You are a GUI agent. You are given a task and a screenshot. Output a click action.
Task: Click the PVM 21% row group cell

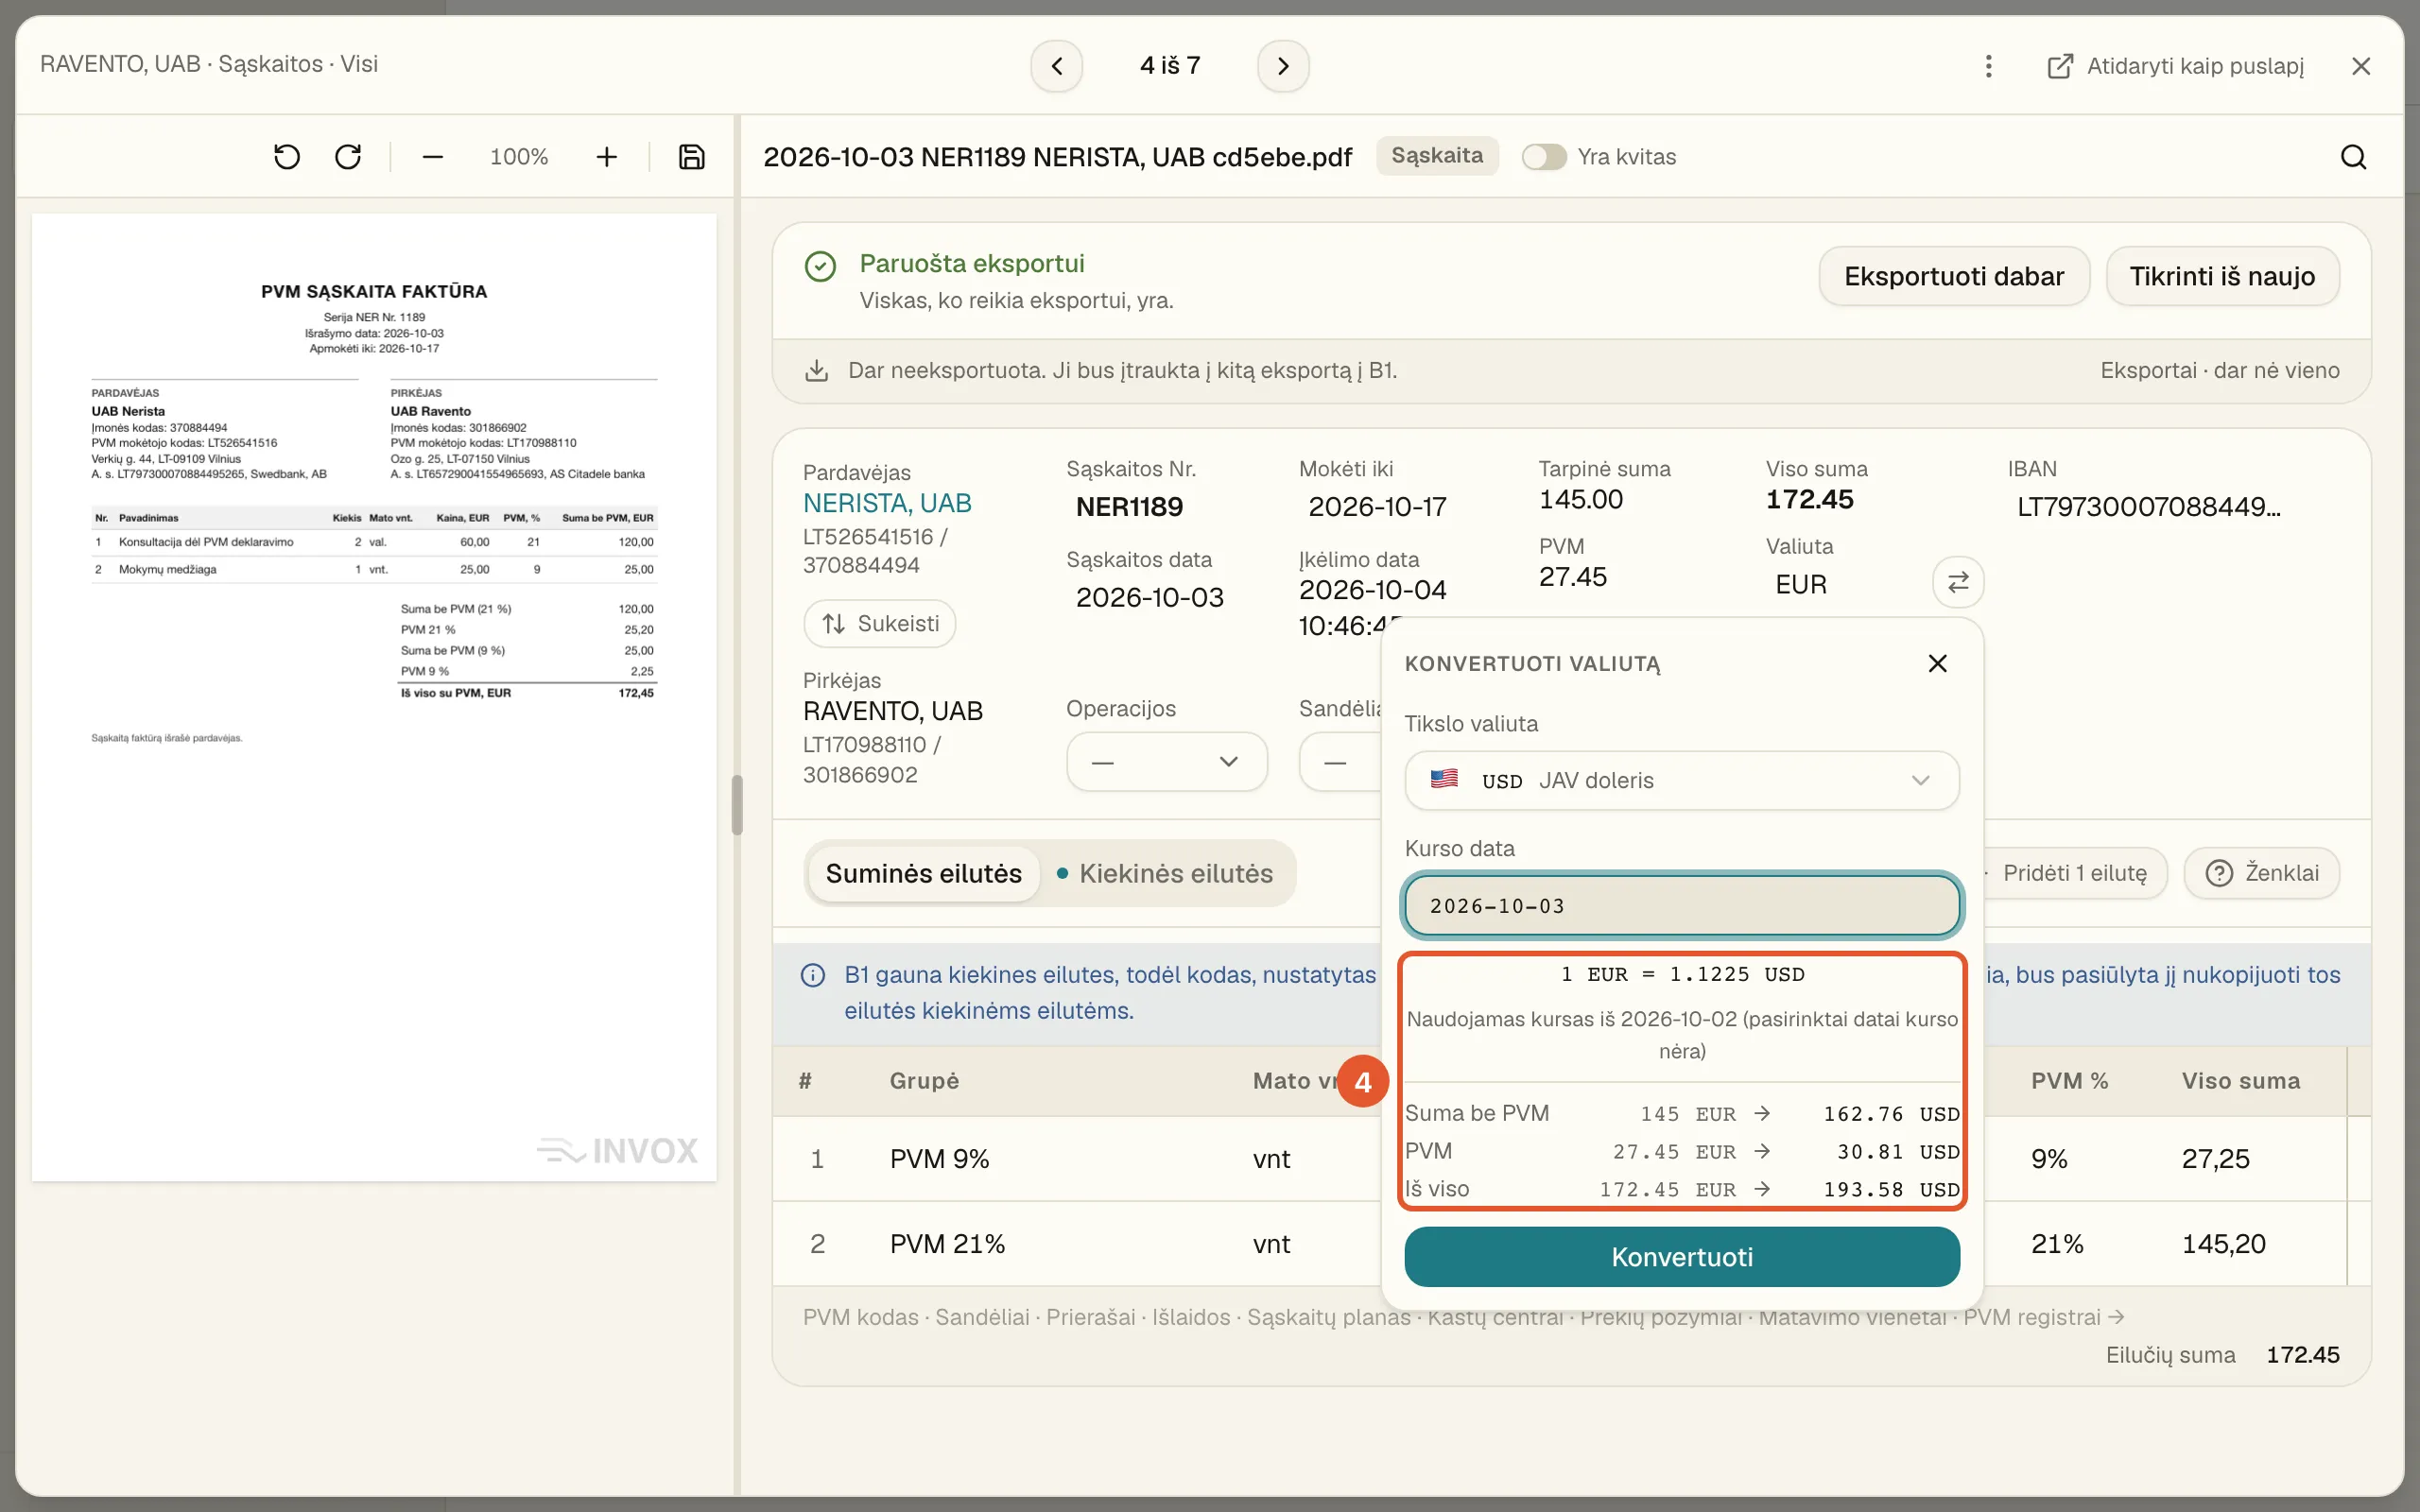947,1244
